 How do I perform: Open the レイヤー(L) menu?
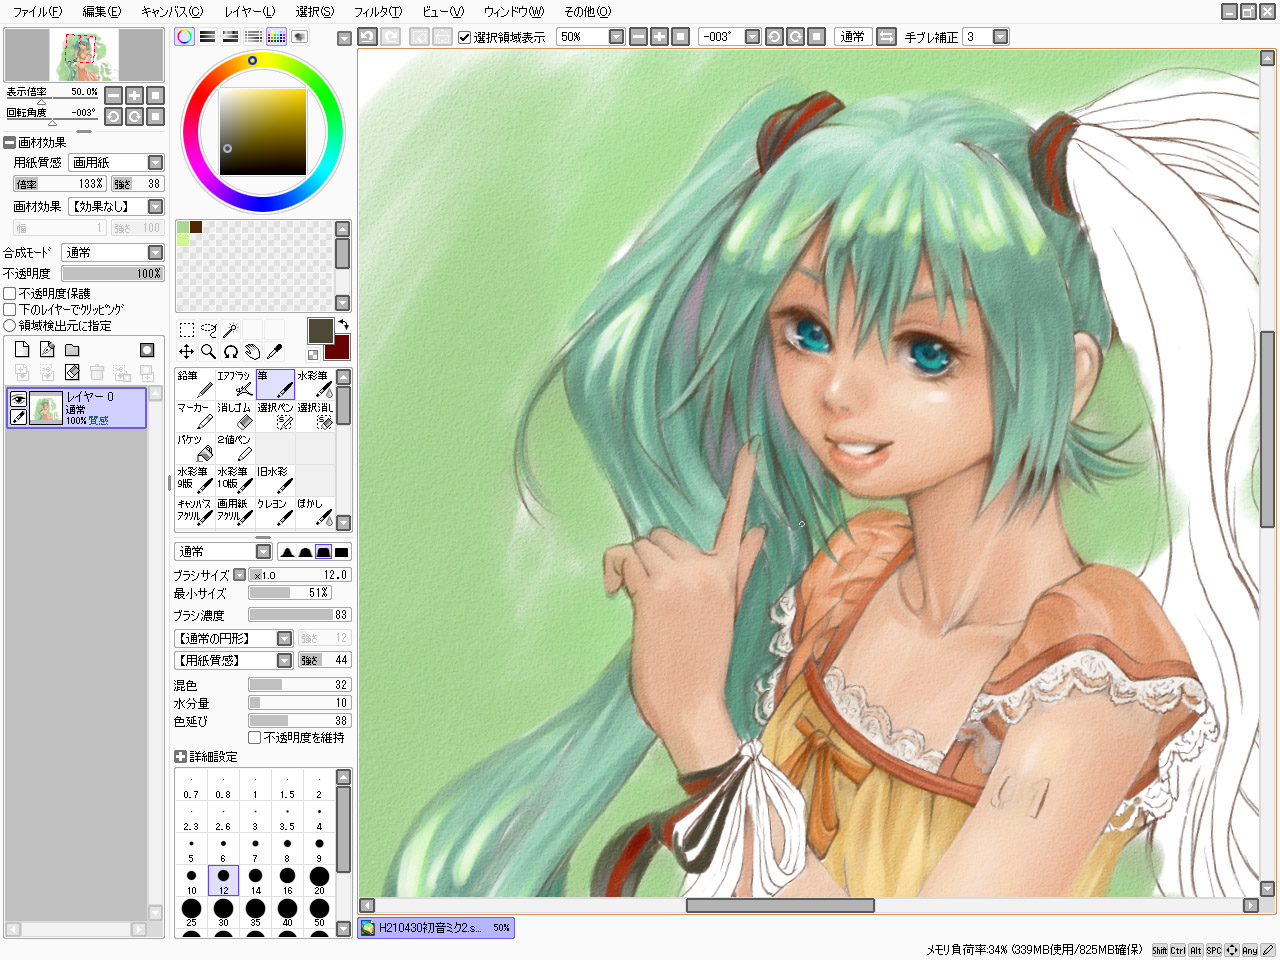249,12
